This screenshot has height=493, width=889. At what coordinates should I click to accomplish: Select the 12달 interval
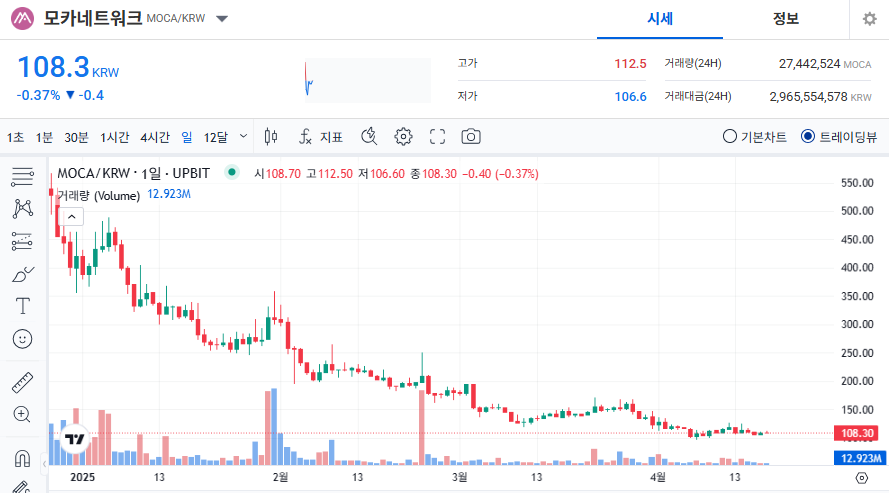coord(215,137)
